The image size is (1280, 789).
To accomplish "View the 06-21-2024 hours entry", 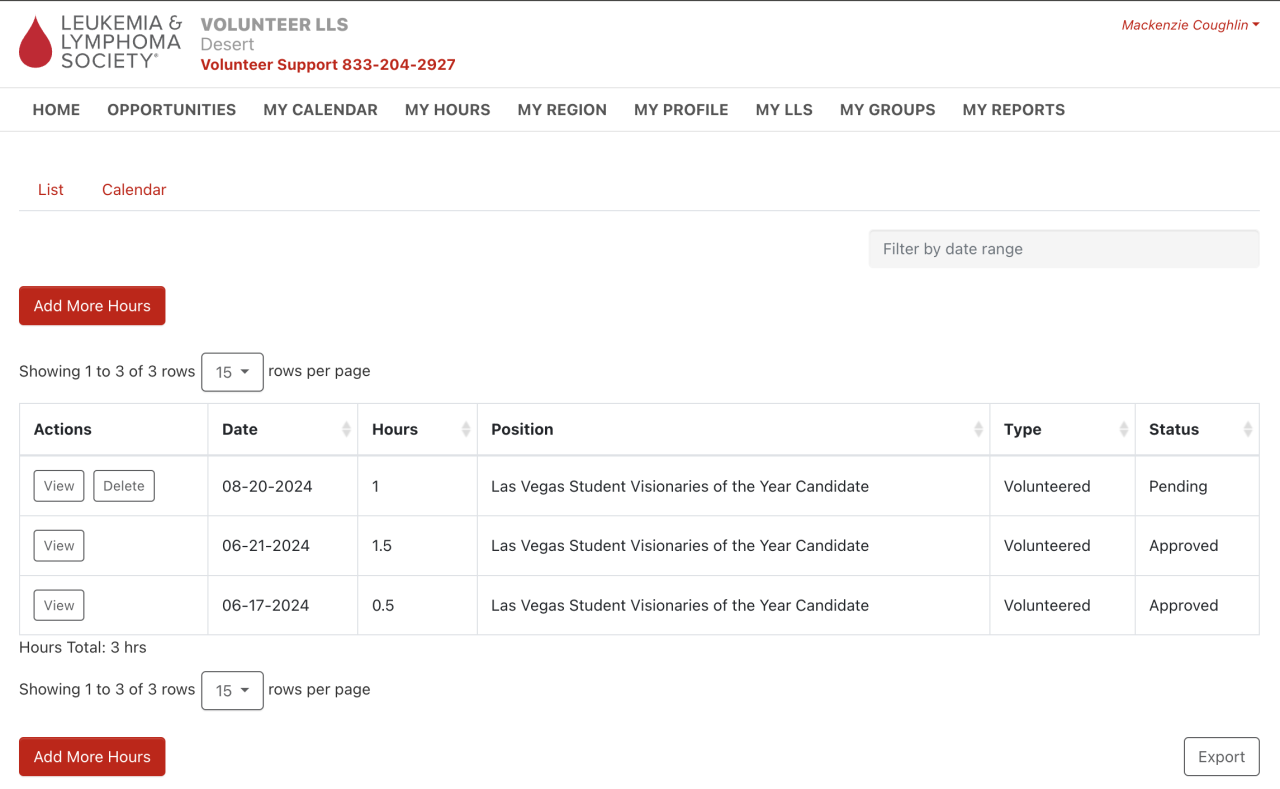I will point(59,546).
